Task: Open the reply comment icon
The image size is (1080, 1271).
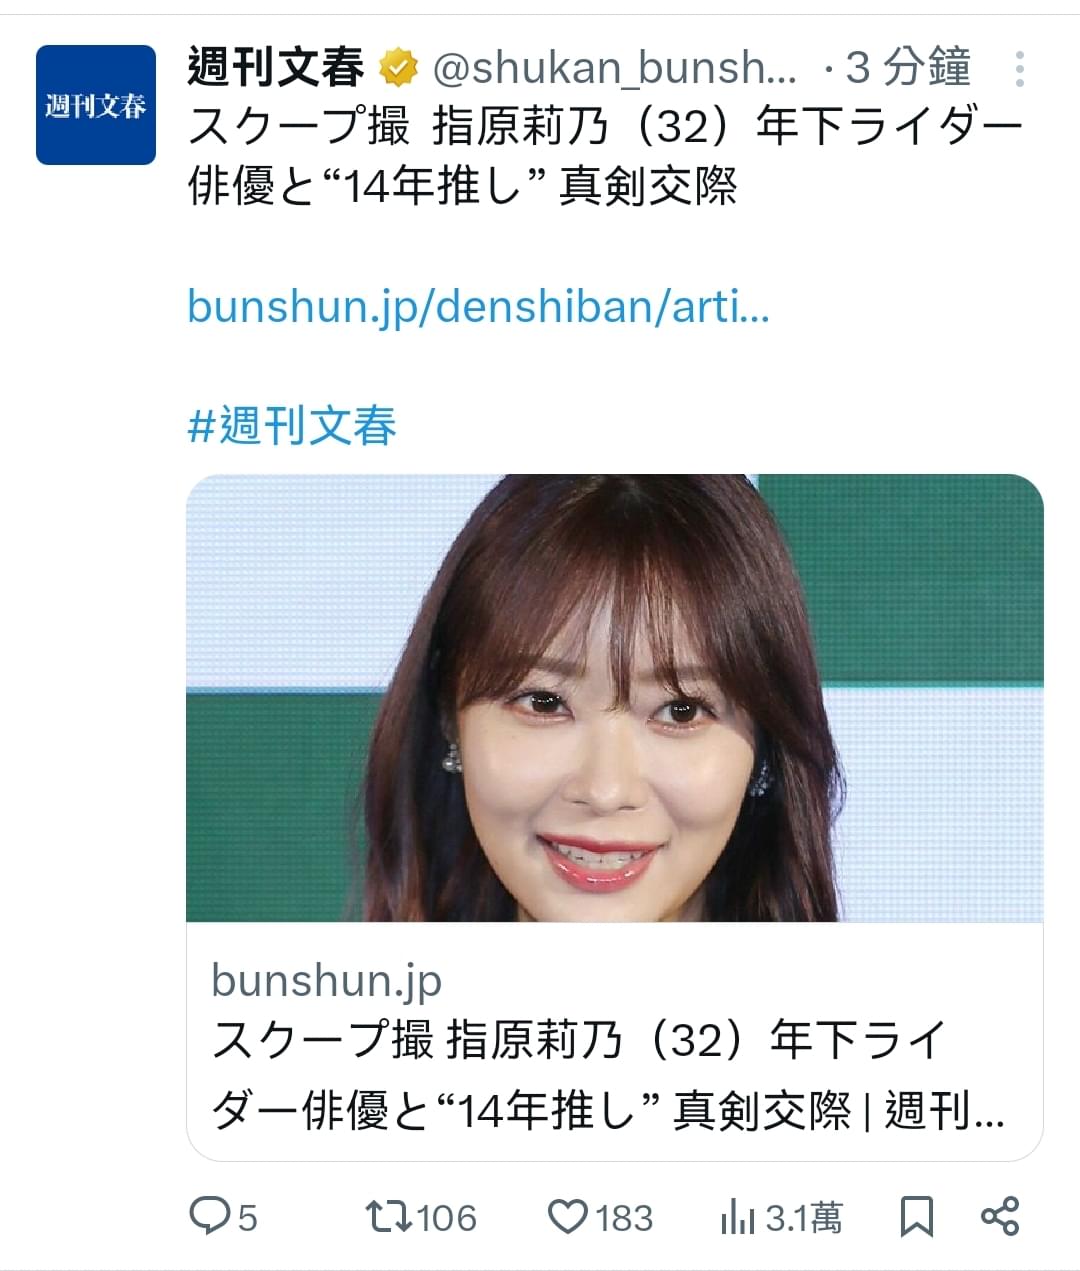Action: pos(210,1216)
